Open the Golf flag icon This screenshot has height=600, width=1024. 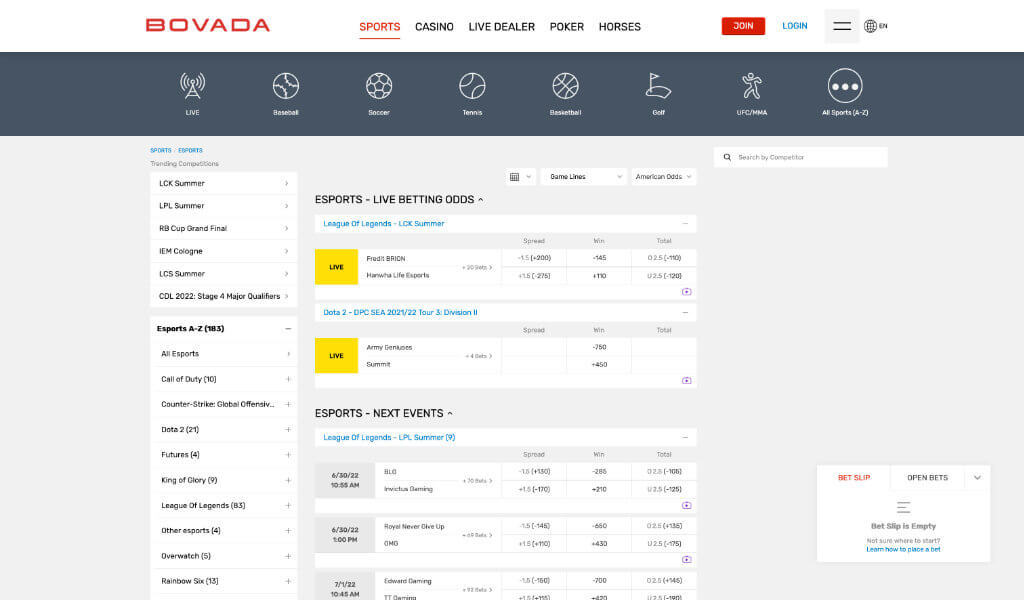click(x=658, y=86)
